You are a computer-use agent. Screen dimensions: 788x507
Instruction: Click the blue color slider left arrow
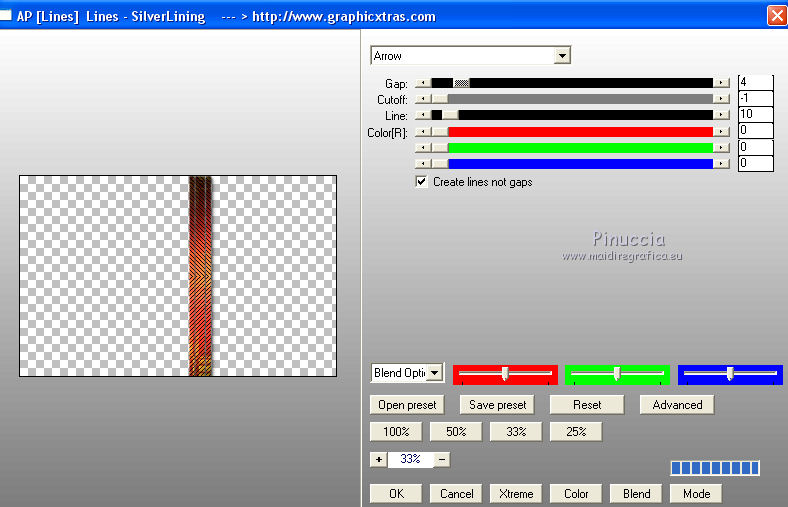click(x=423, y=163)
